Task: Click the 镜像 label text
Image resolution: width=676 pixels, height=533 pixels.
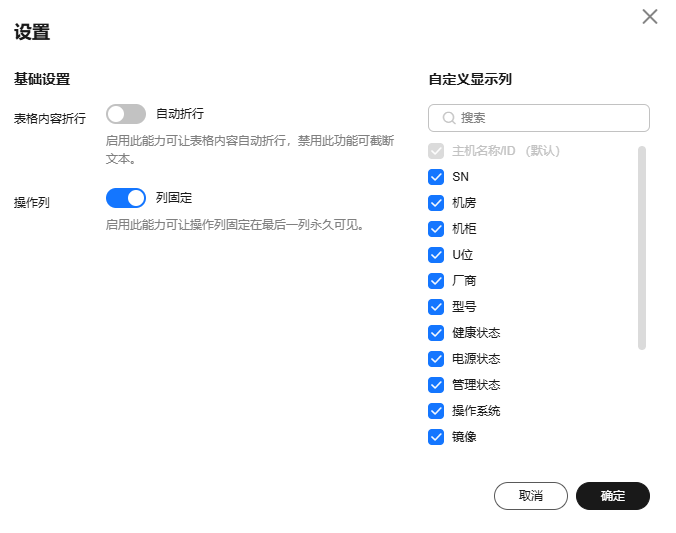Action: click(x=464, y=437)
